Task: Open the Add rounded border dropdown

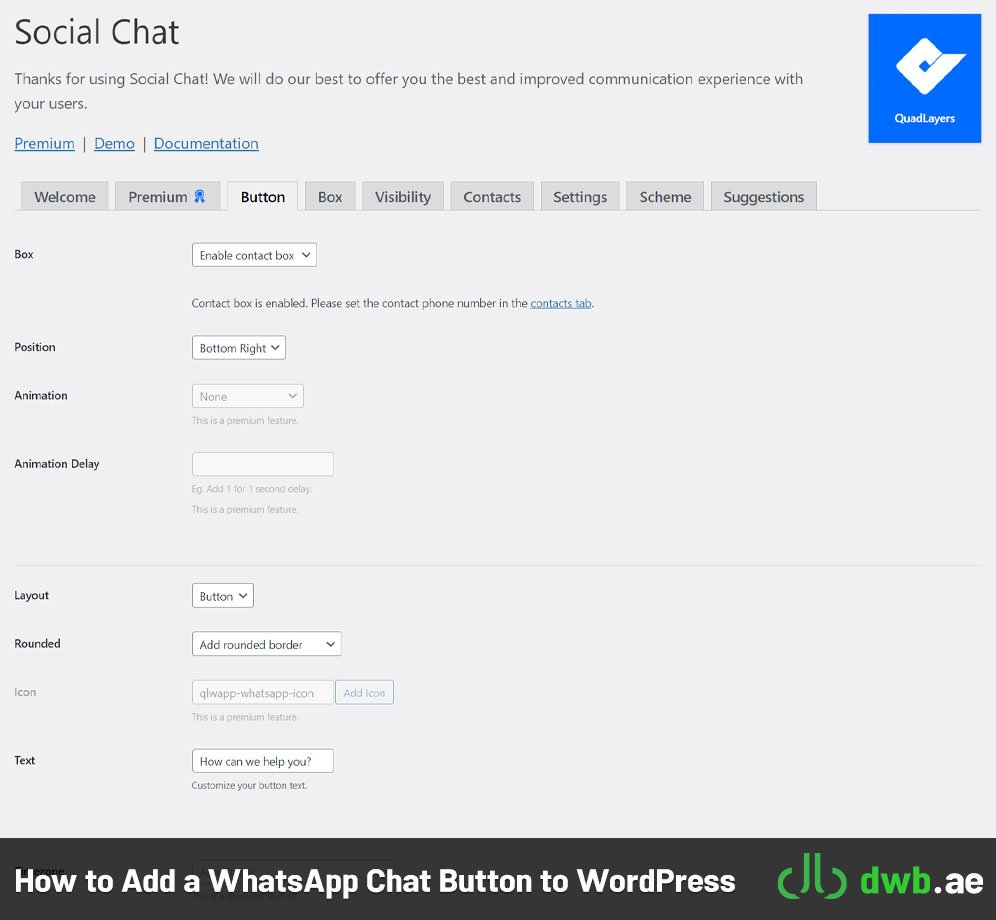Action: [267, 644]
